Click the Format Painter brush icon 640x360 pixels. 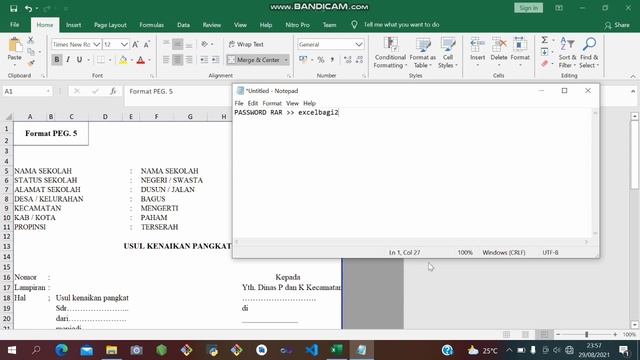[31, 63]
